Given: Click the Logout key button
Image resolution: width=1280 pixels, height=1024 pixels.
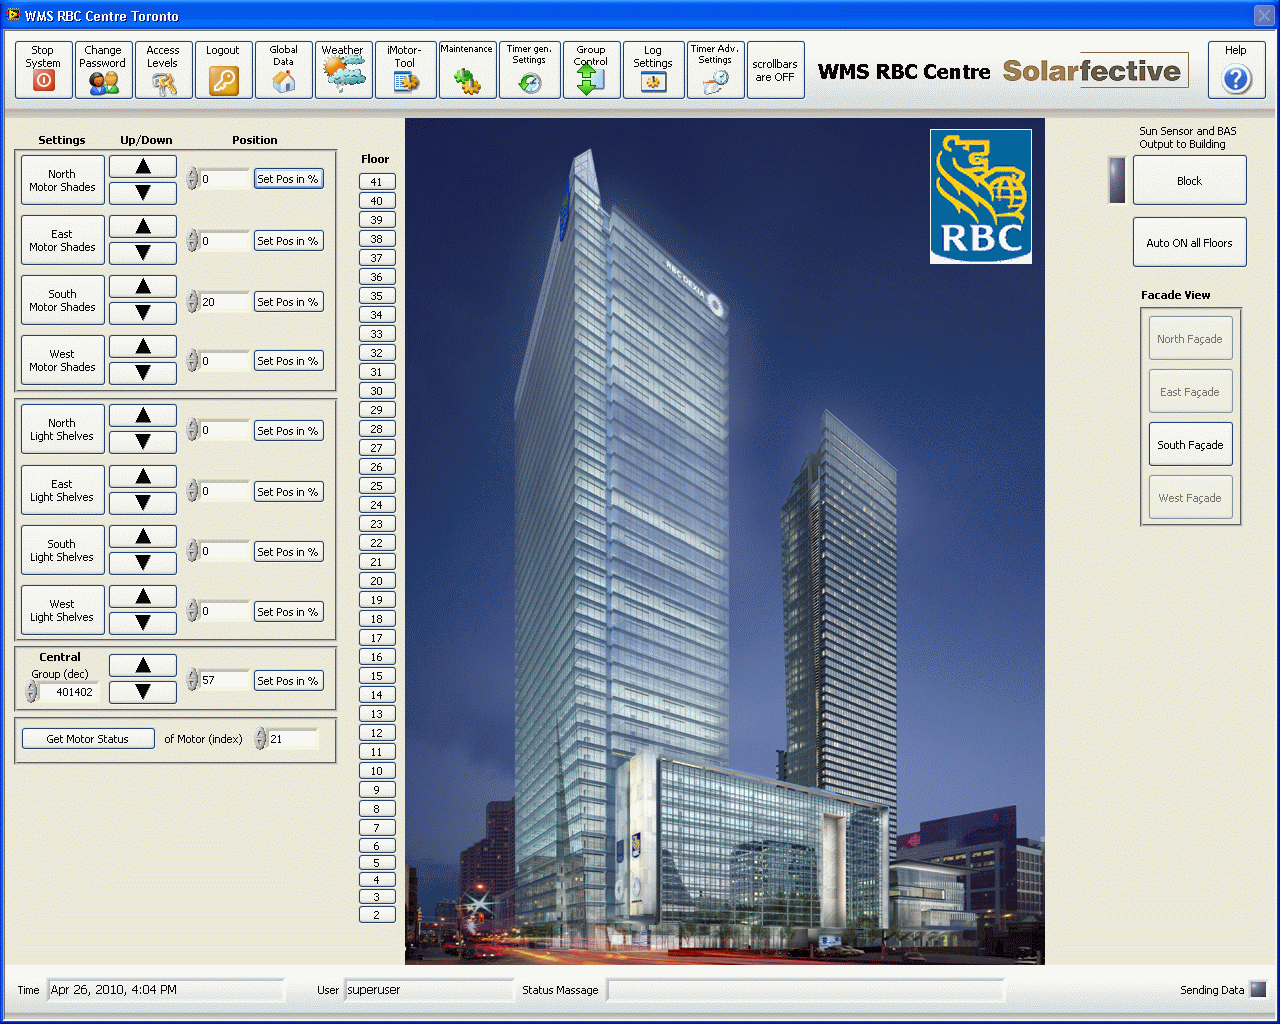Looking at the screenshot, I should [223, 69].
